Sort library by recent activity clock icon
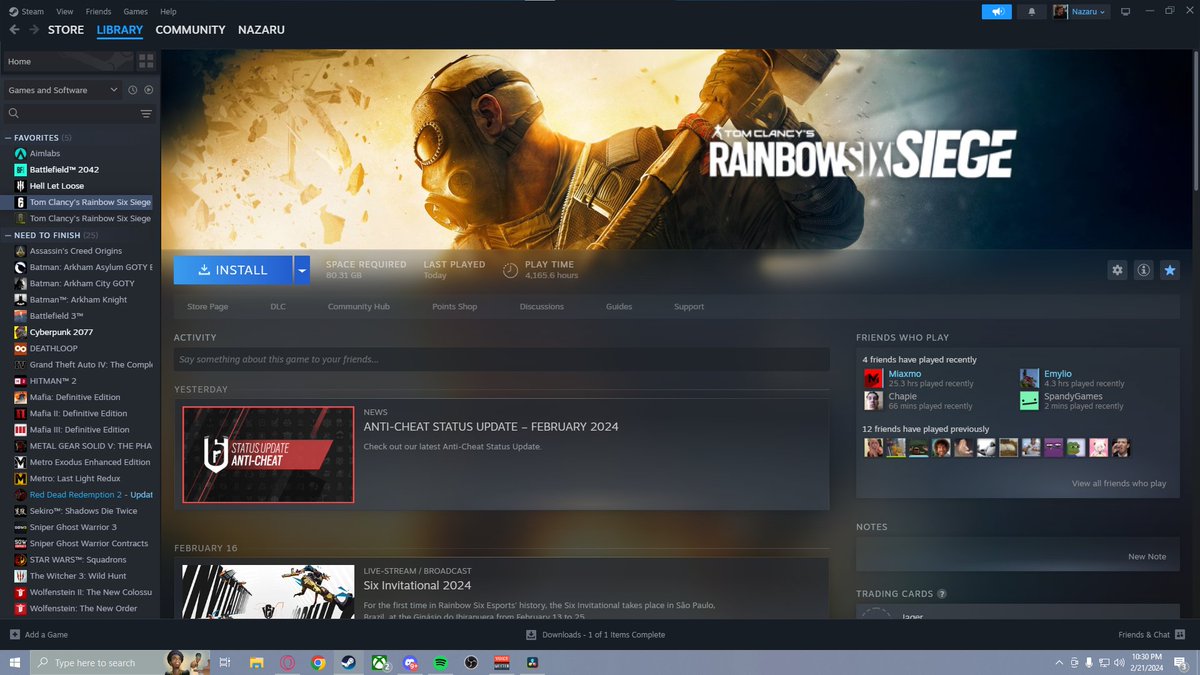This screenshot has width=1200, height=675. tap(132, 90)
